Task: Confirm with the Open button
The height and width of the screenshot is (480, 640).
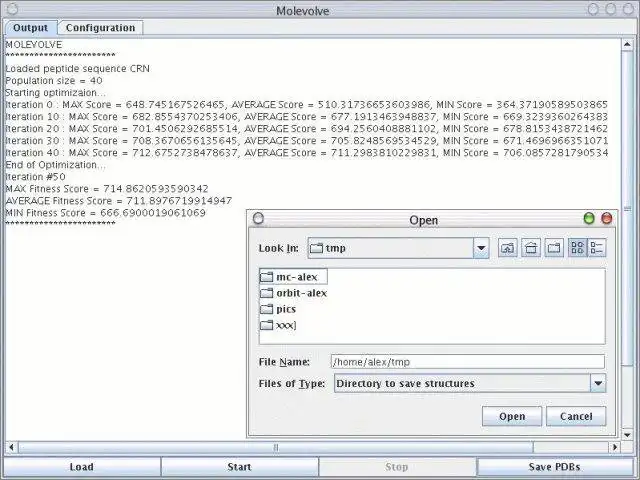Action: (x=512, y=416)
